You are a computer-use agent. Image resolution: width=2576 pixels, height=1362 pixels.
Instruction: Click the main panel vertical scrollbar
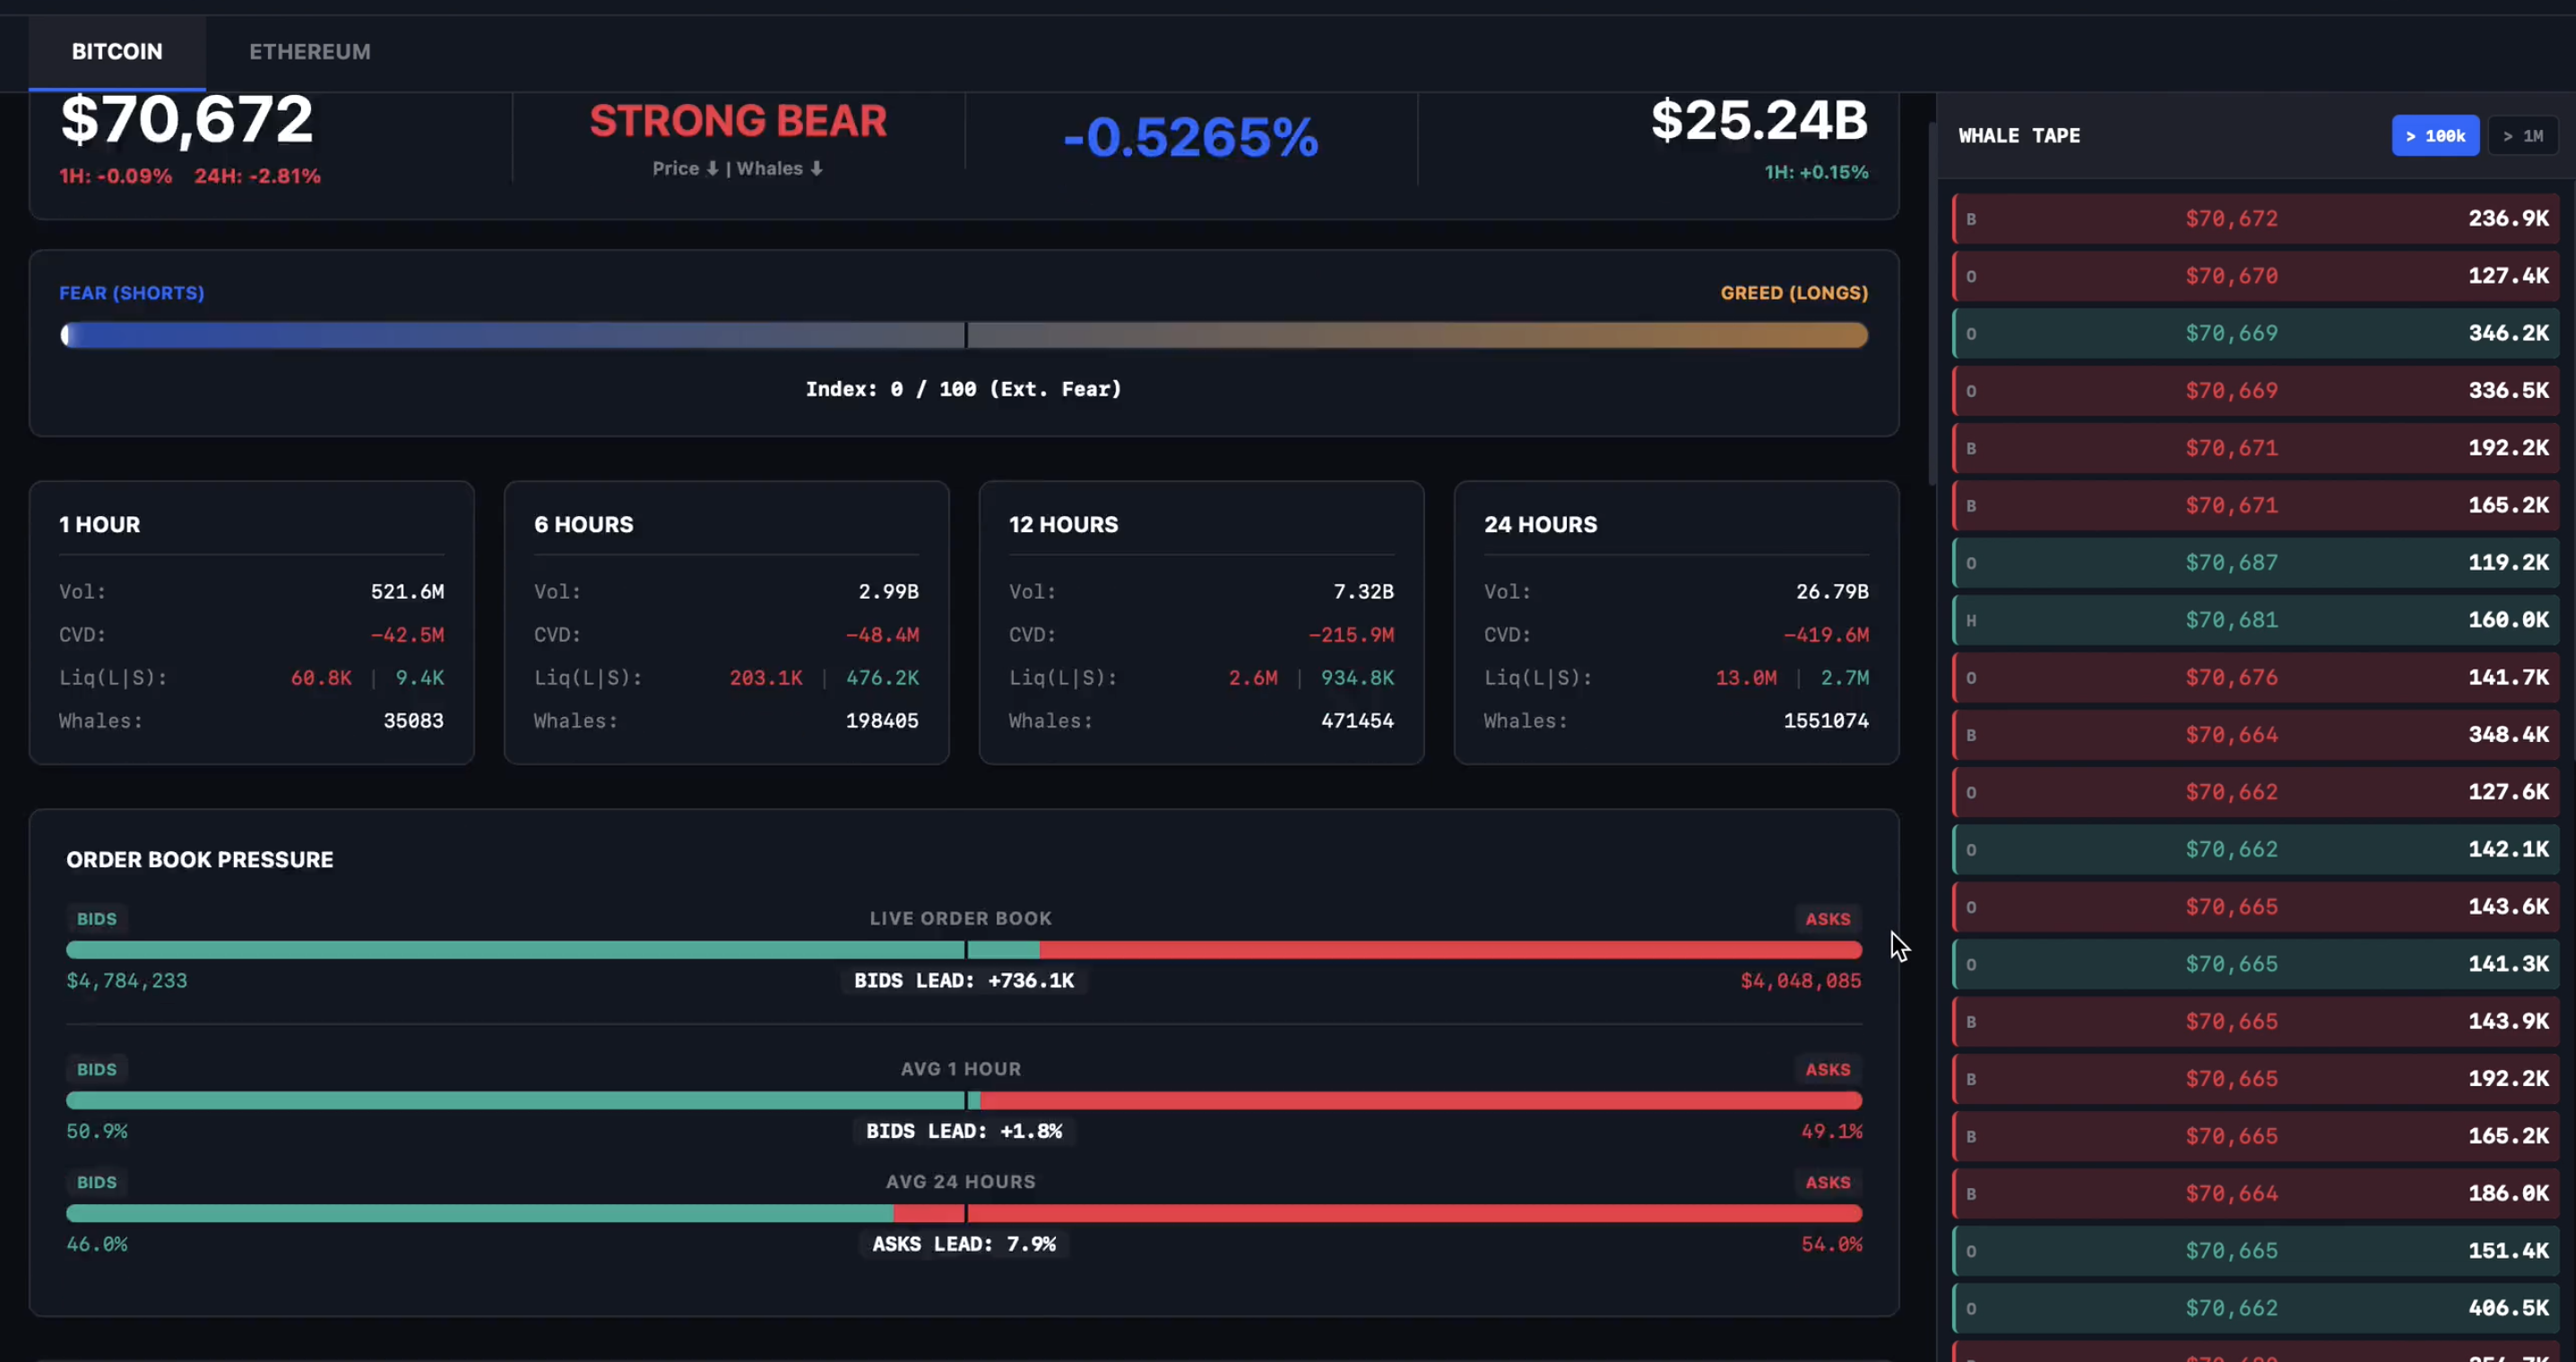click(1932, 300)
